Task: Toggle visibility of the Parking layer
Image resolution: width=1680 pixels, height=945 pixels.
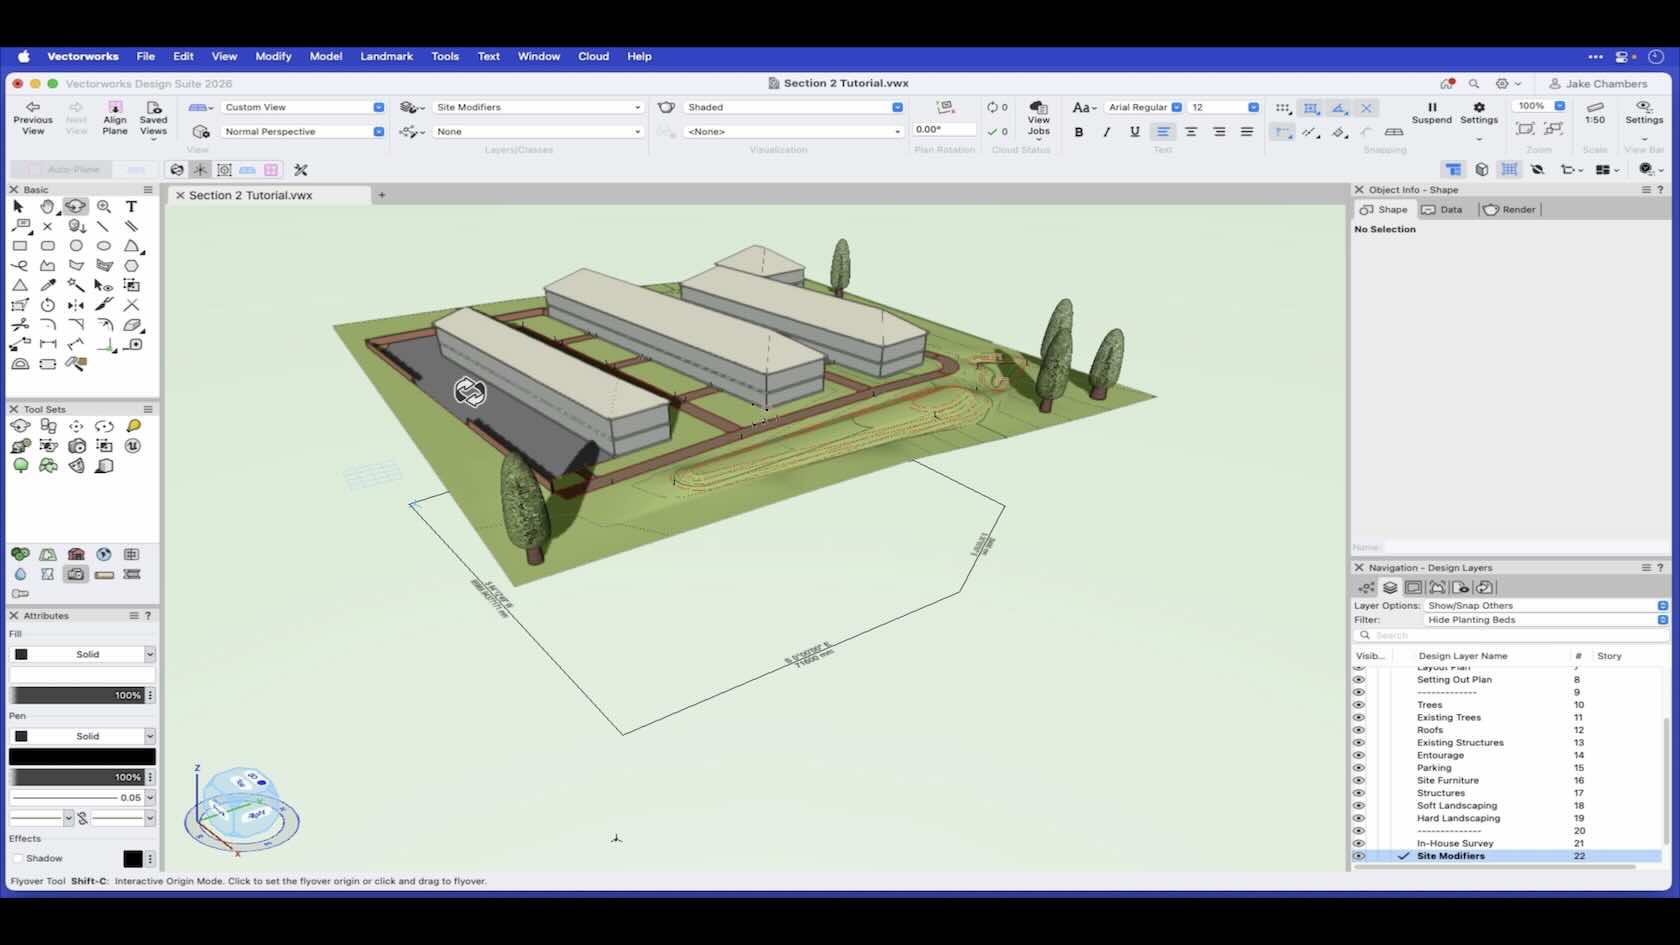Action: tap(1358, 768)
